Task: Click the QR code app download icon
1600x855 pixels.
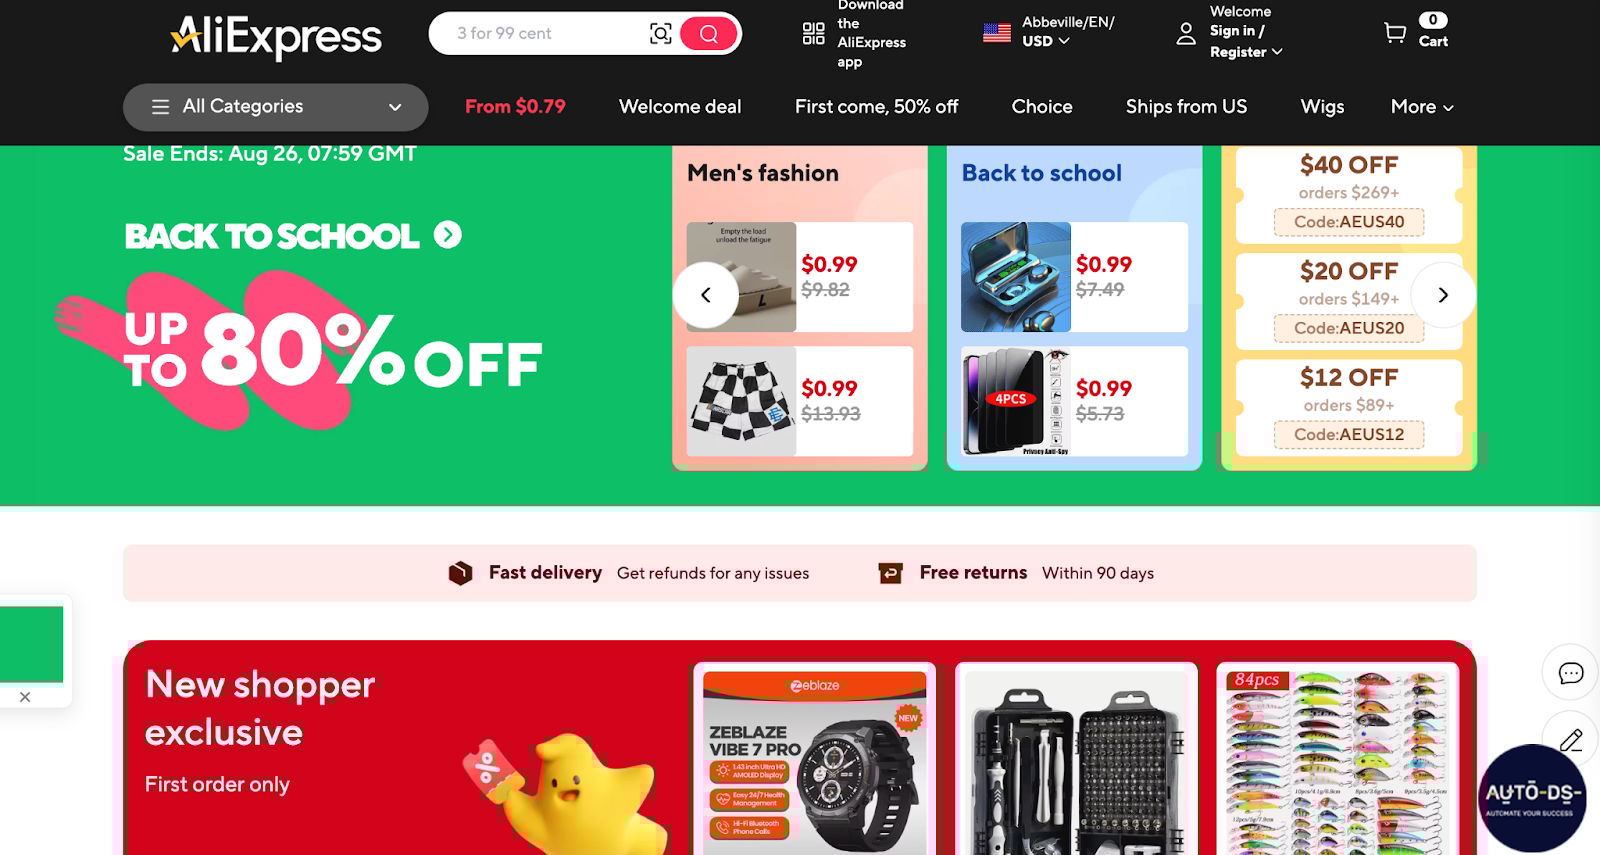Action: coord(814,34)
